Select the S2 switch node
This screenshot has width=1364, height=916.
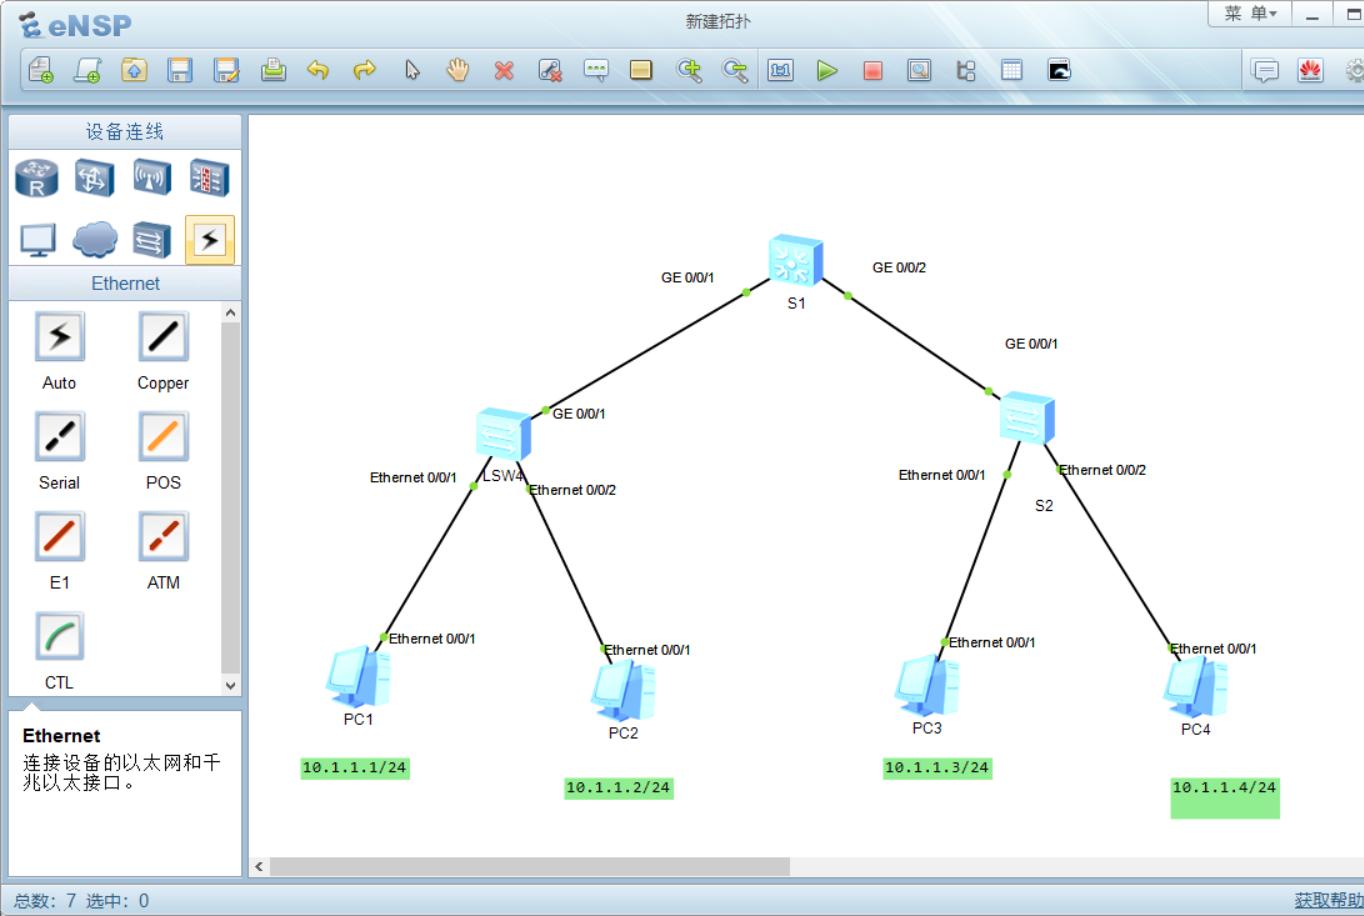[x=1027, y=418]
